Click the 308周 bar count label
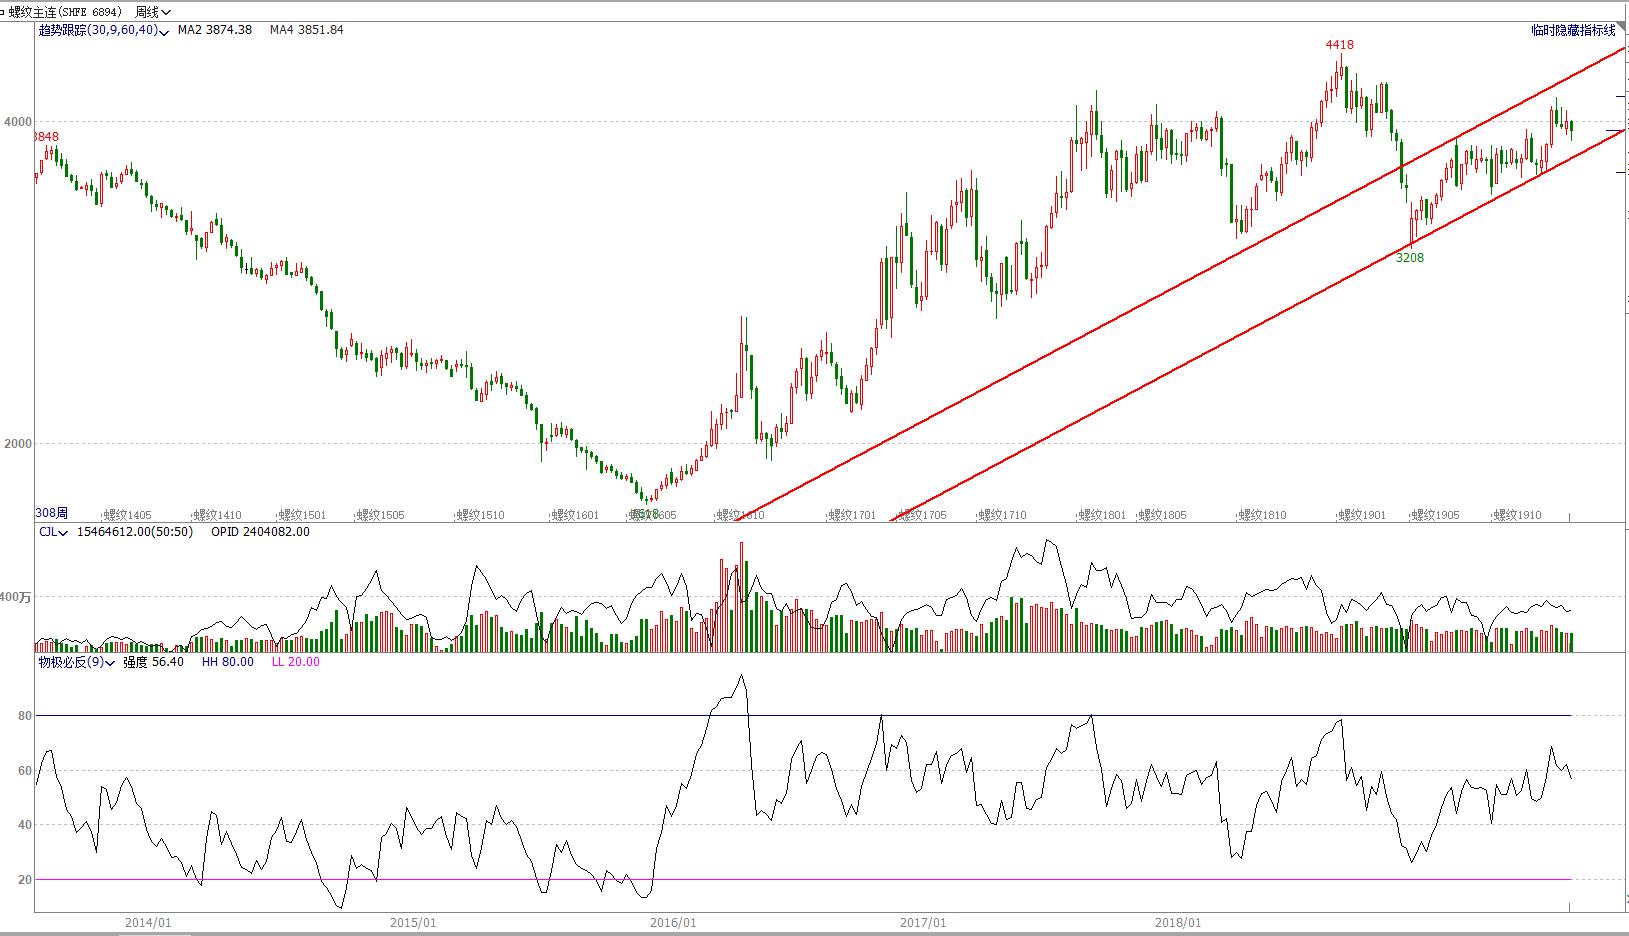1629x936 pixels. pos(52,513)
